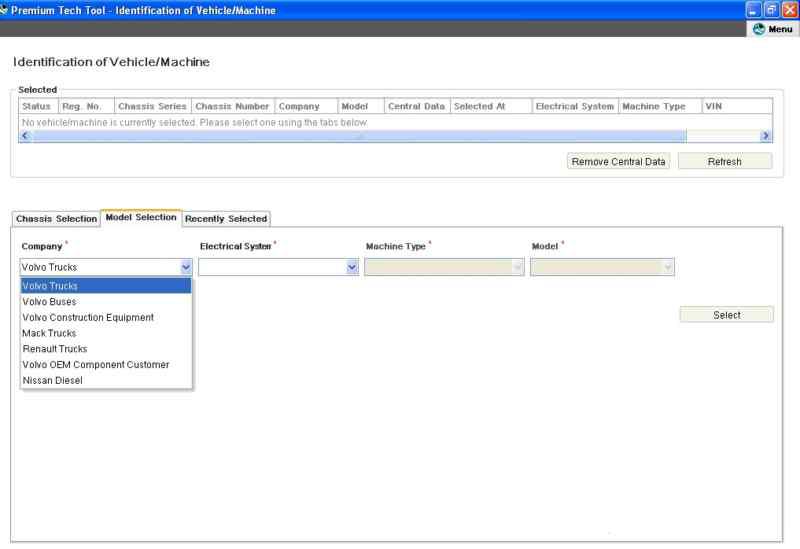Select Volvo Trucks from the list
Screen dimensions: 800x549
105,286
